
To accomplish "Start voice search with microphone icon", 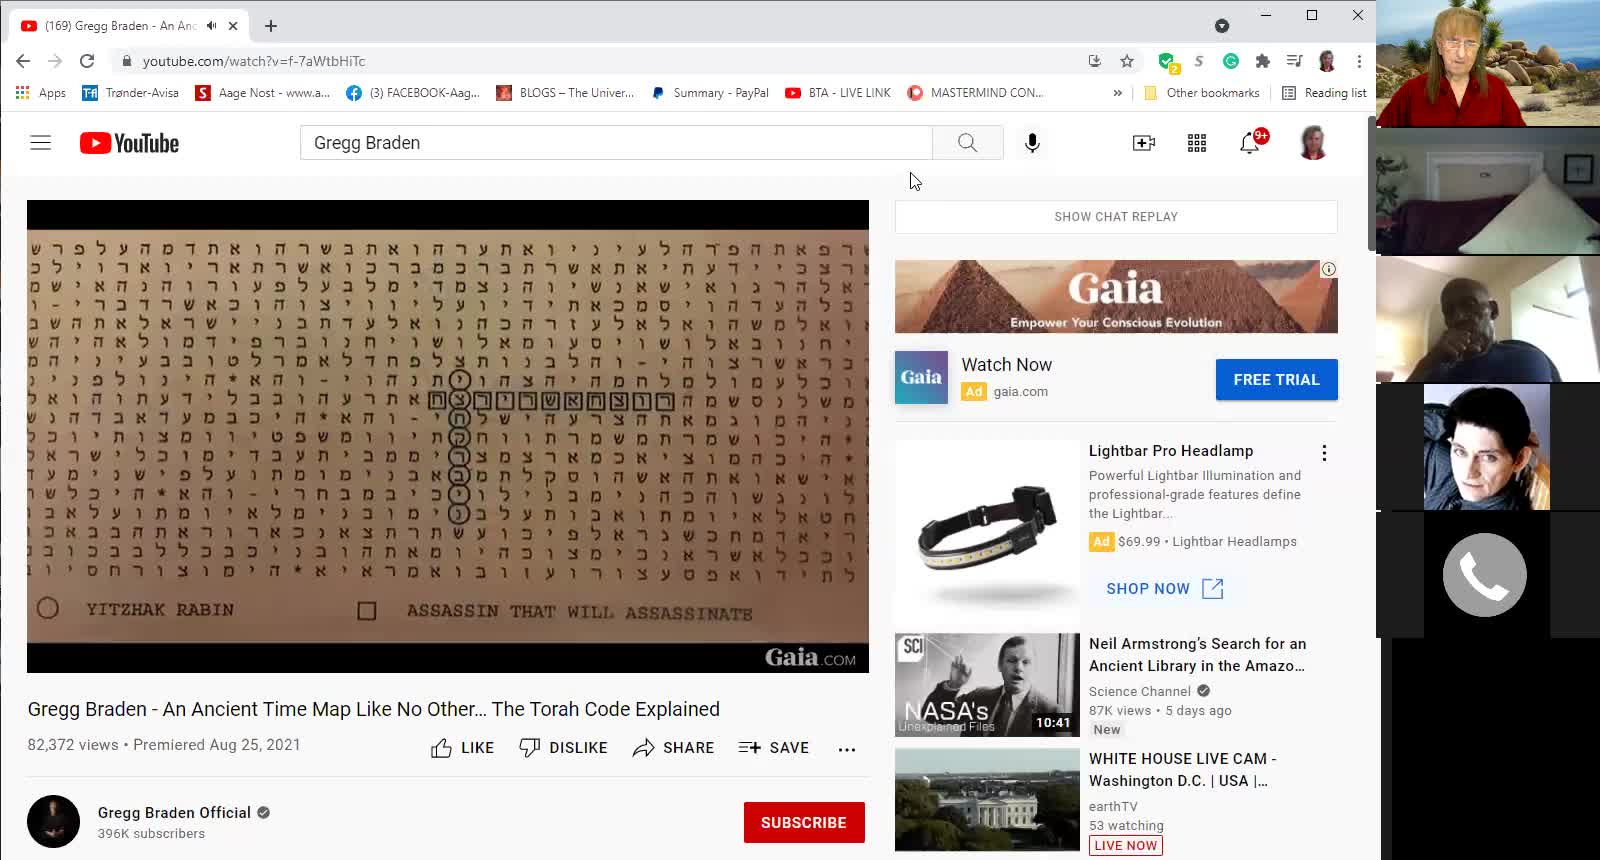I will pos(1032,143).
